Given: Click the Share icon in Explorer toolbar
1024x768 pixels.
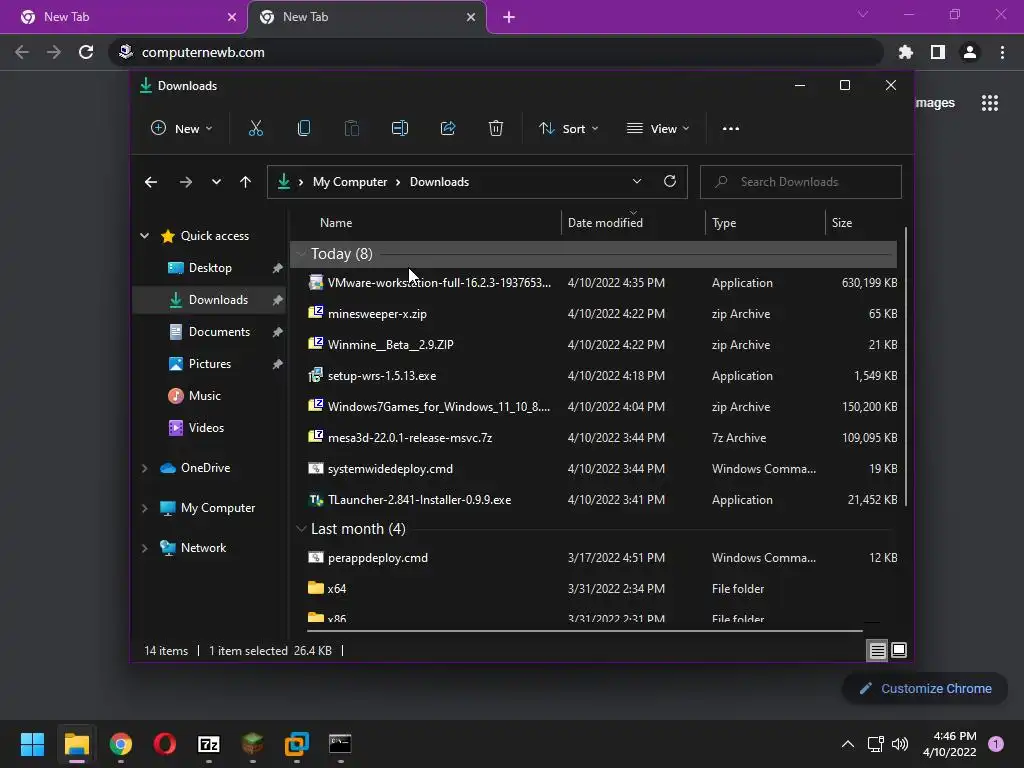Looking at the screenshot, I should [448, 129].
